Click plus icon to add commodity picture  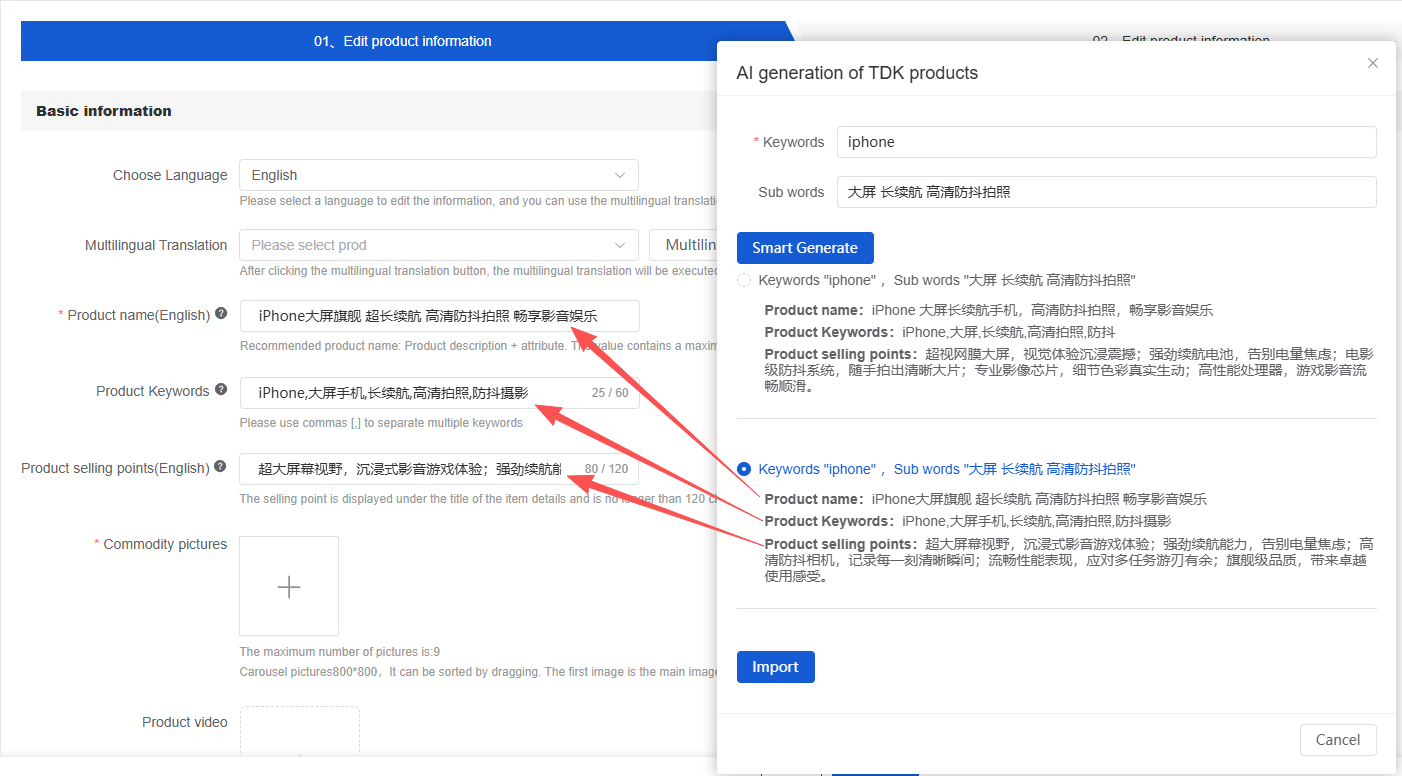pos(289,586)
